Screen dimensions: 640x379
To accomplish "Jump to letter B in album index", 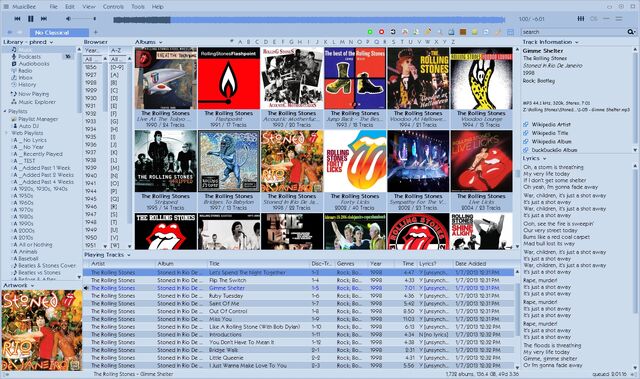I will click(x=248, y=42).
